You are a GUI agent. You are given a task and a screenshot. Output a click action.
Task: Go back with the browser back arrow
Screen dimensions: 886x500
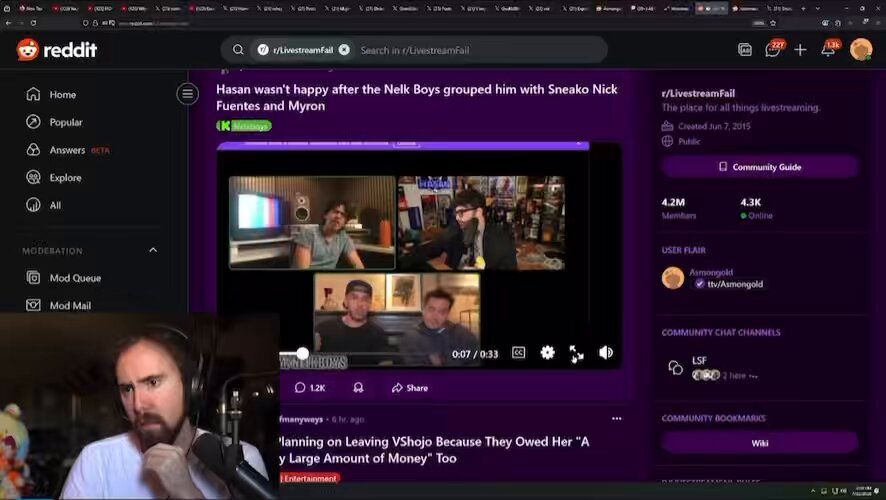tap(8, 23)
